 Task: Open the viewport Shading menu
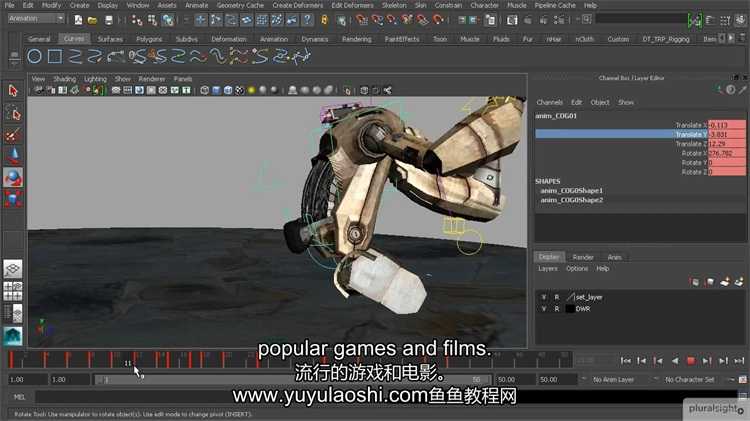[x=65, y=79]
